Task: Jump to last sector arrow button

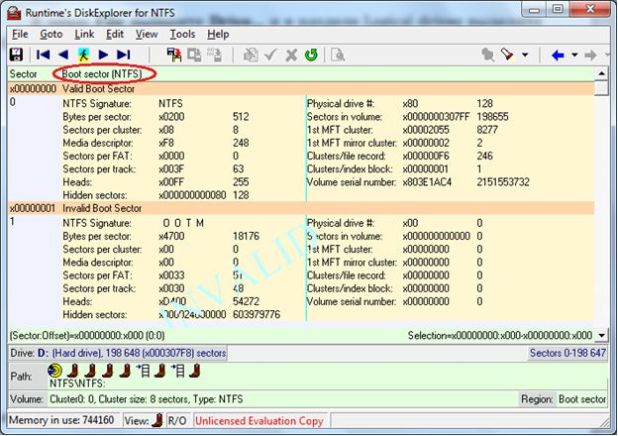Action: point(123,54)
